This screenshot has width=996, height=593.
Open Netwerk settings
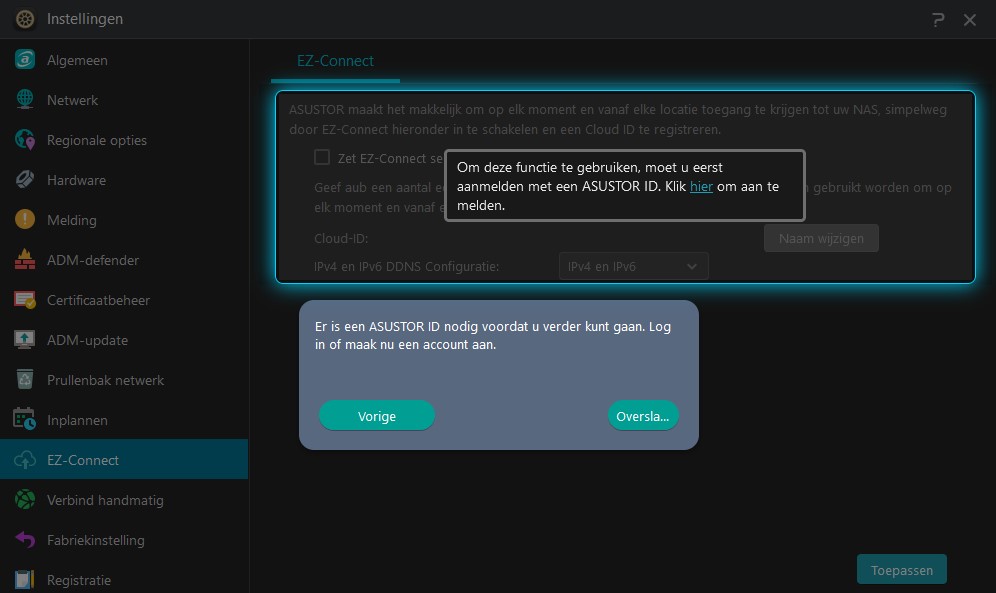[124, 100]
